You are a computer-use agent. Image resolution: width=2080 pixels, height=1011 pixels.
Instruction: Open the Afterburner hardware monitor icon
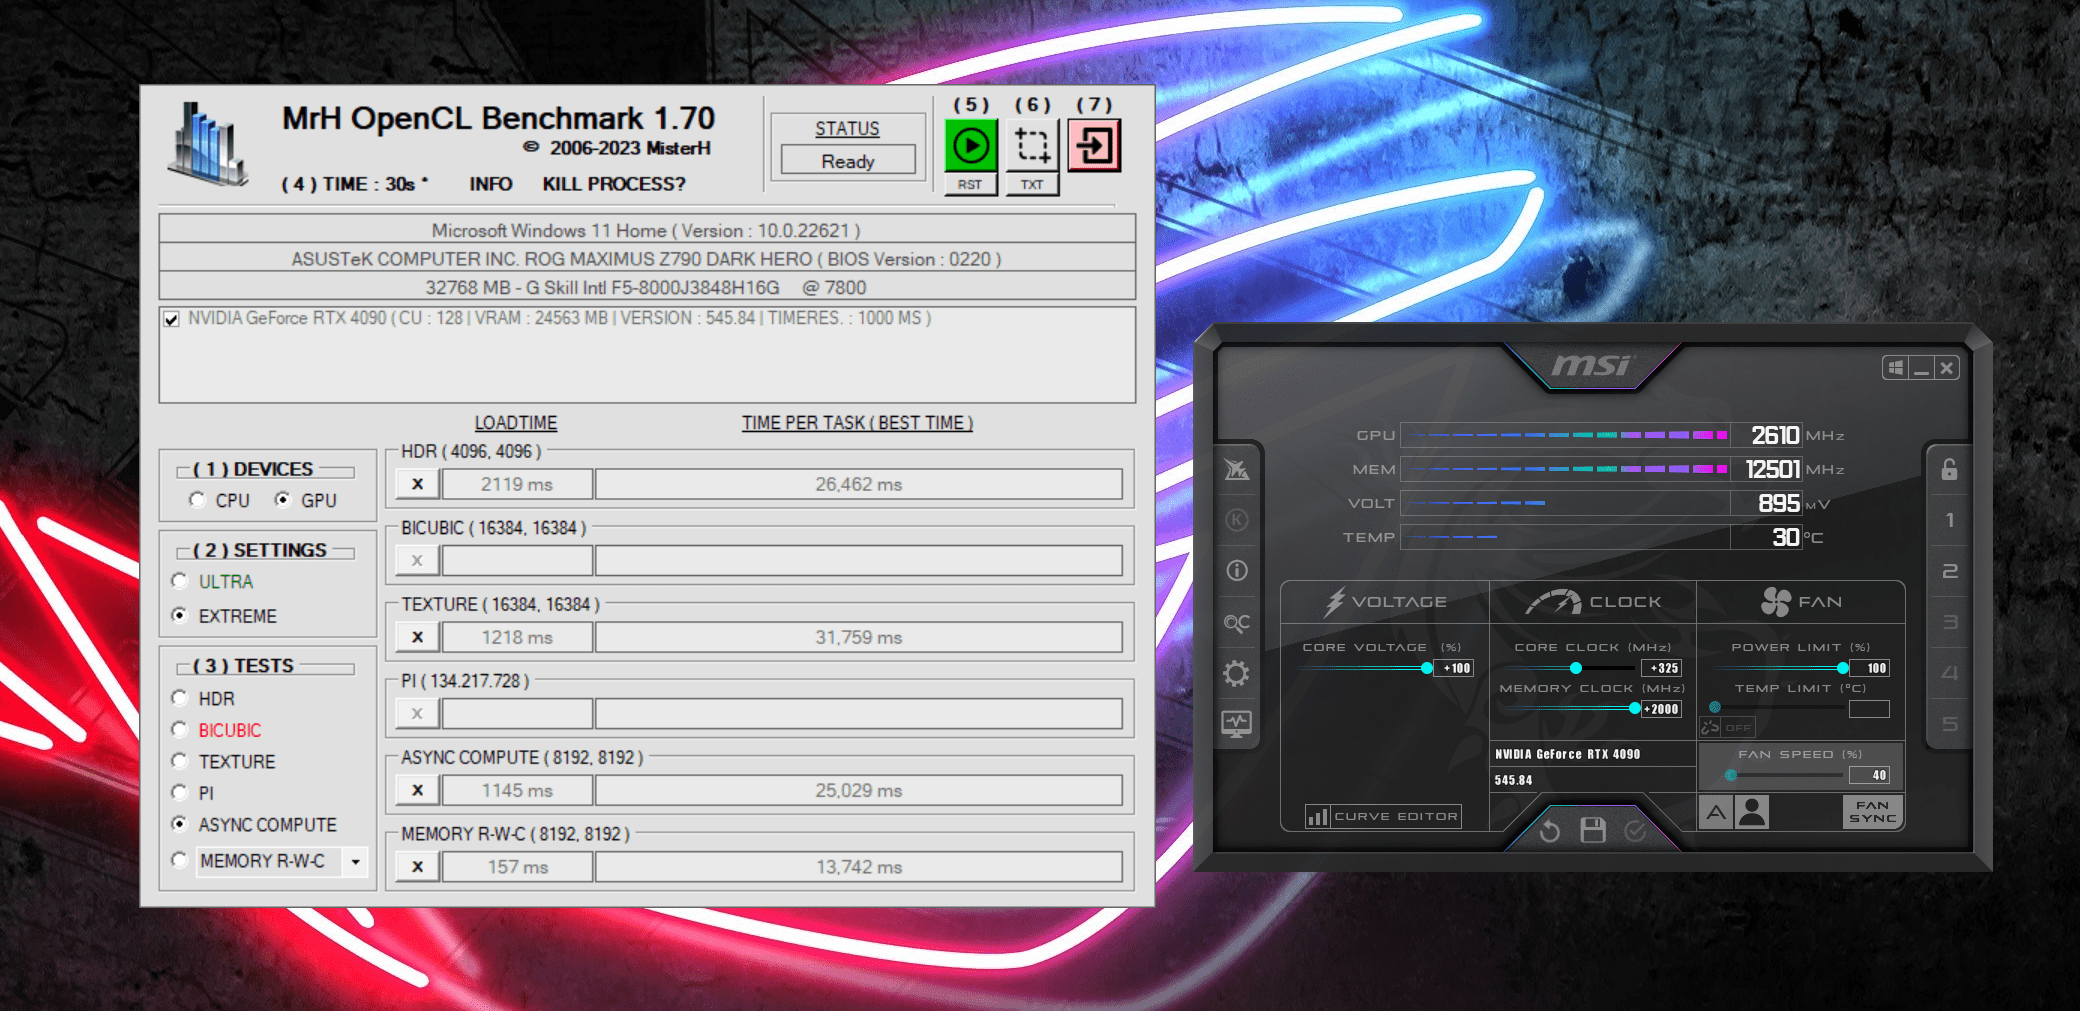(1237, 724)
